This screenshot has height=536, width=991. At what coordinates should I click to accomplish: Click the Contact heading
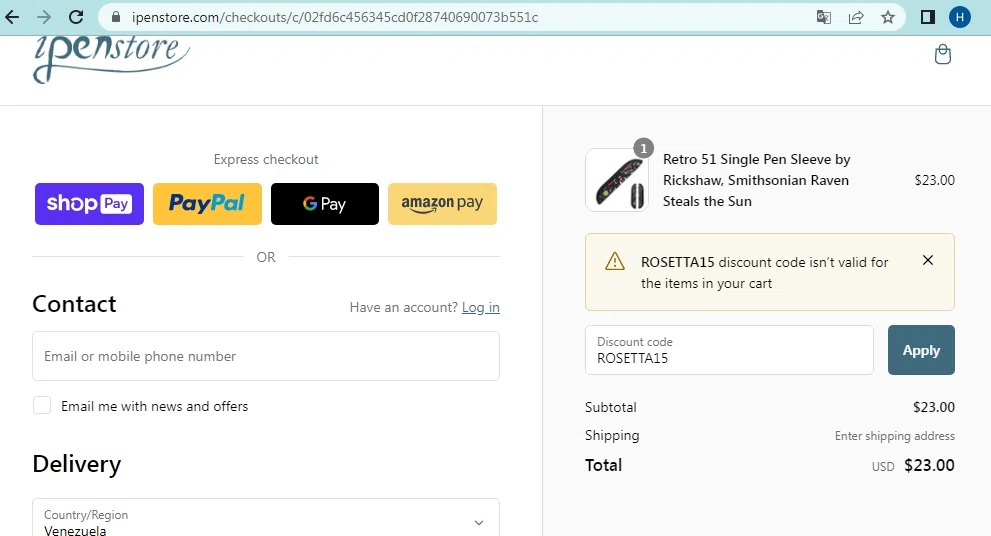tap(75, 304)
